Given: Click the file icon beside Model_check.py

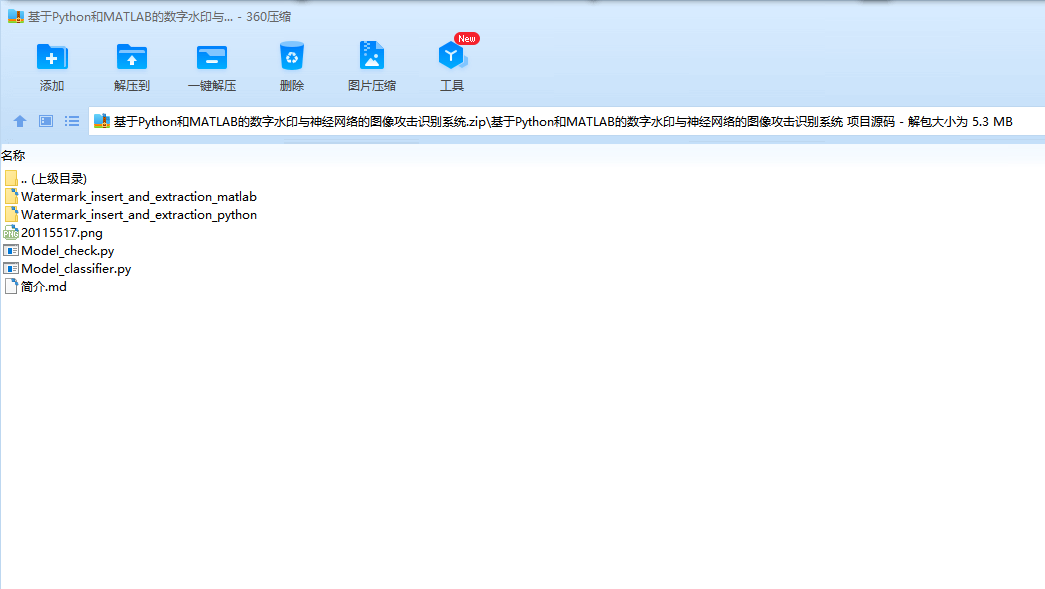Looking at the screenshot, I should tap(11, 251).
